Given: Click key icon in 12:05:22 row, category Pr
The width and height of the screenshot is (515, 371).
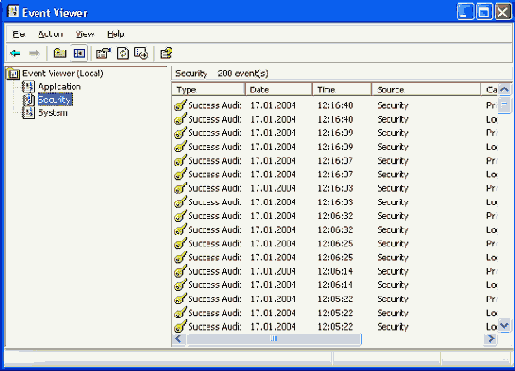Looking at the screenshot, I should 180,299.
